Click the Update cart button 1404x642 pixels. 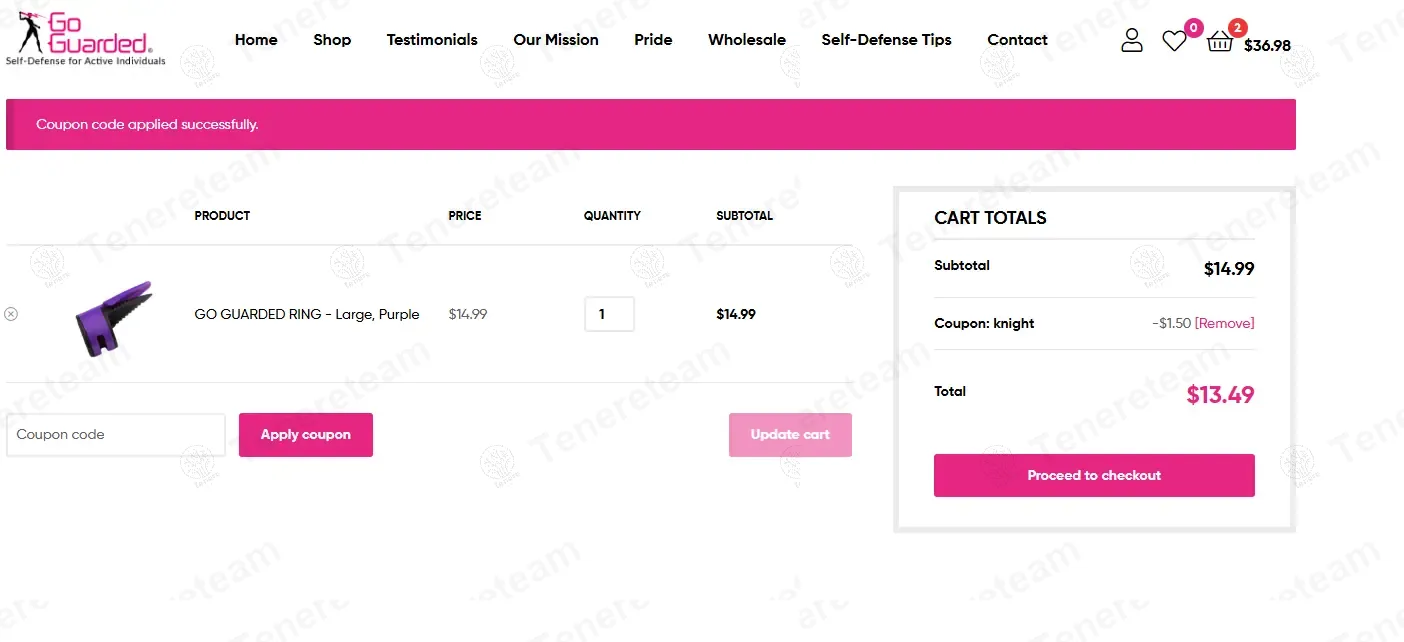point(790,435)
